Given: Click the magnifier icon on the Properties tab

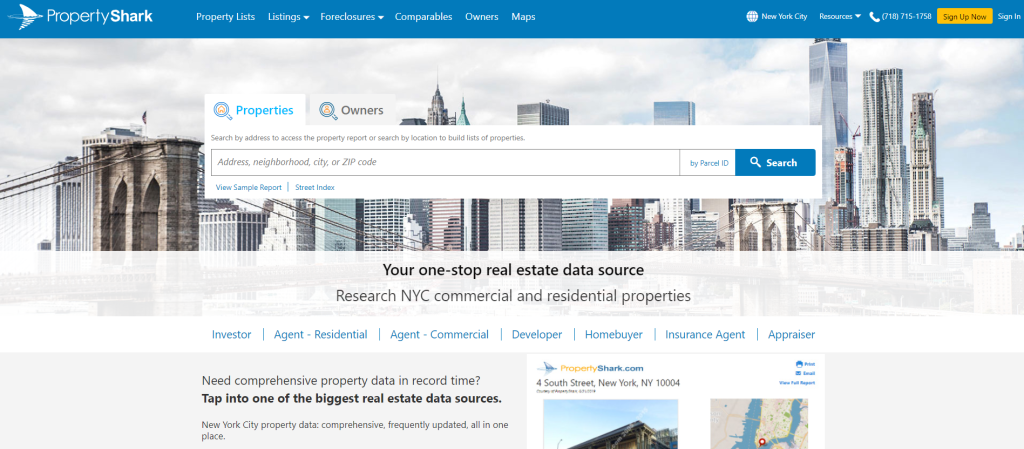Looking at the screenshot, I should tap(222, 110).
